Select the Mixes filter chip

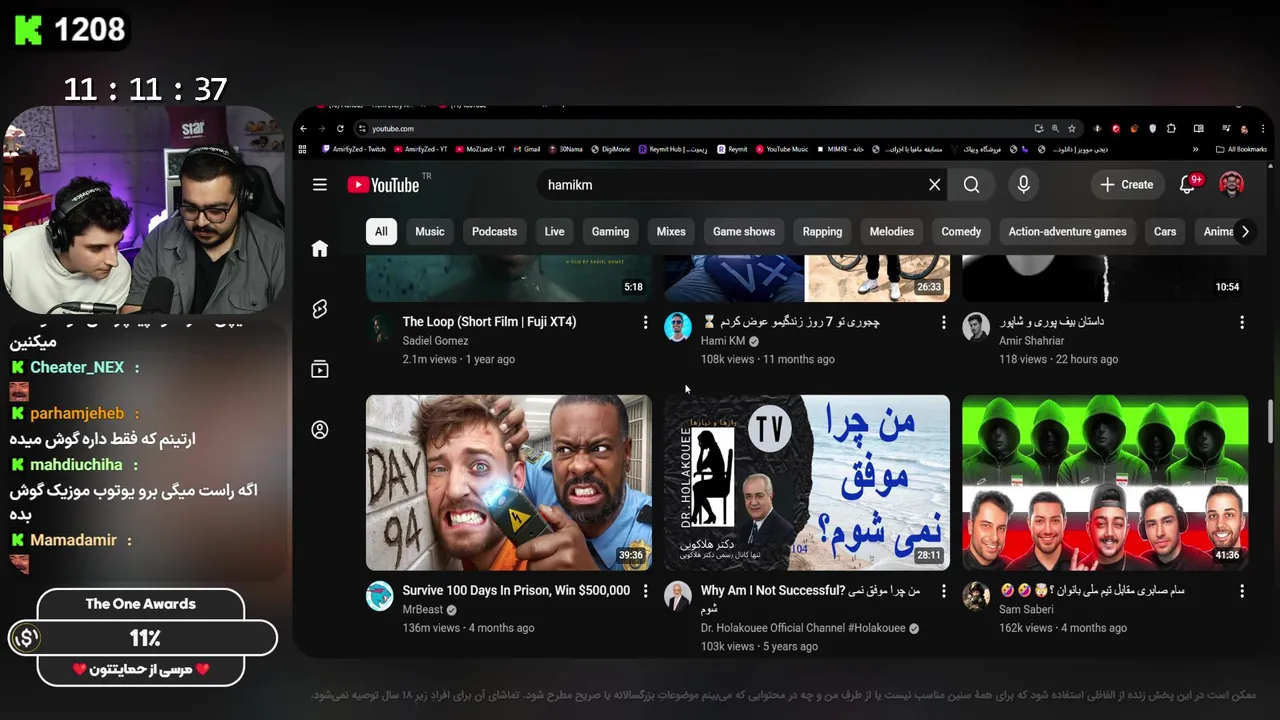[671, 231]
